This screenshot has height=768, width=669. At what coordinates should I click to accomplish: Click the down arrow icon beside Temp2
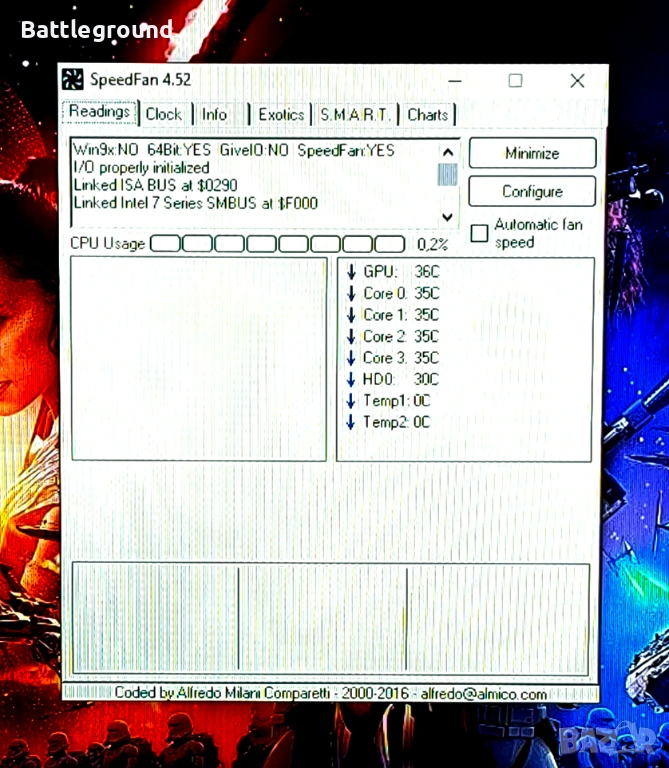(351, 422)
